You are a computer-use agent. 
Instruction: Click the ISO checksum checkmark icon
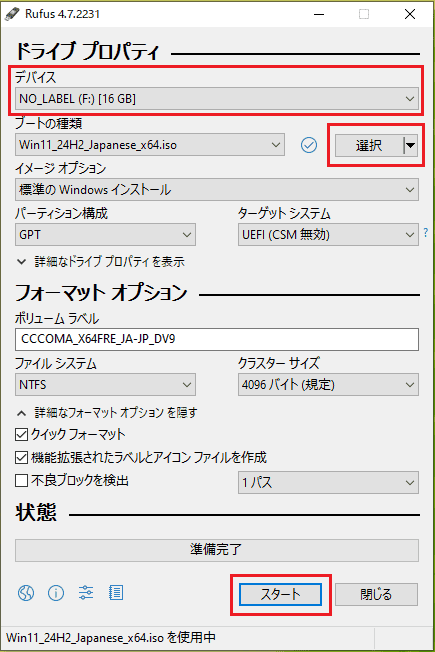(309, 145)
